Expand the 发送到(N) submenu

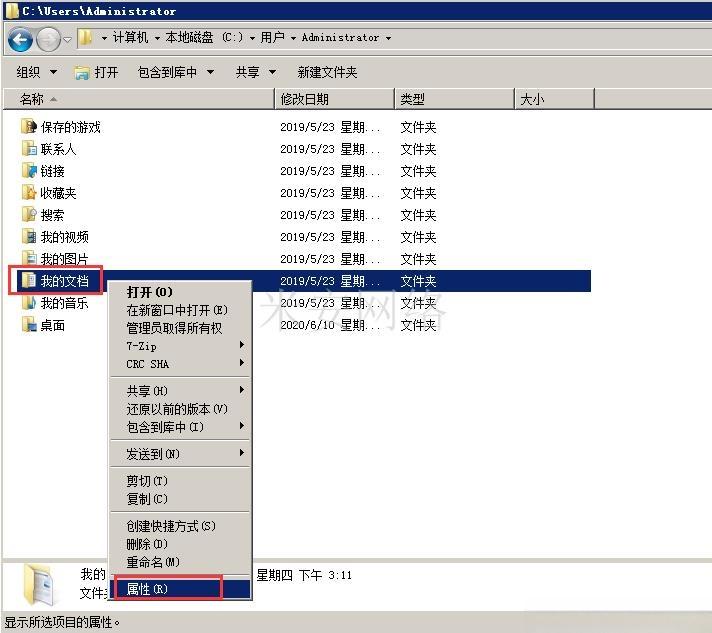180,454
